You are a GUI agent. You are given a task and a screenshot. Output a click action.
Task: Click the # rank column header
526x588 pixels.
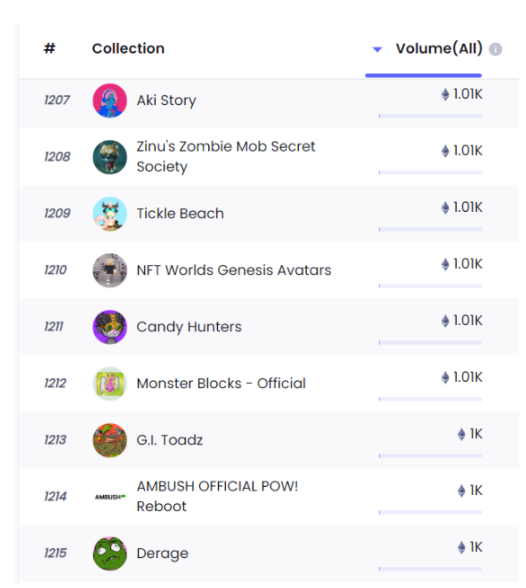pos(49,48)
